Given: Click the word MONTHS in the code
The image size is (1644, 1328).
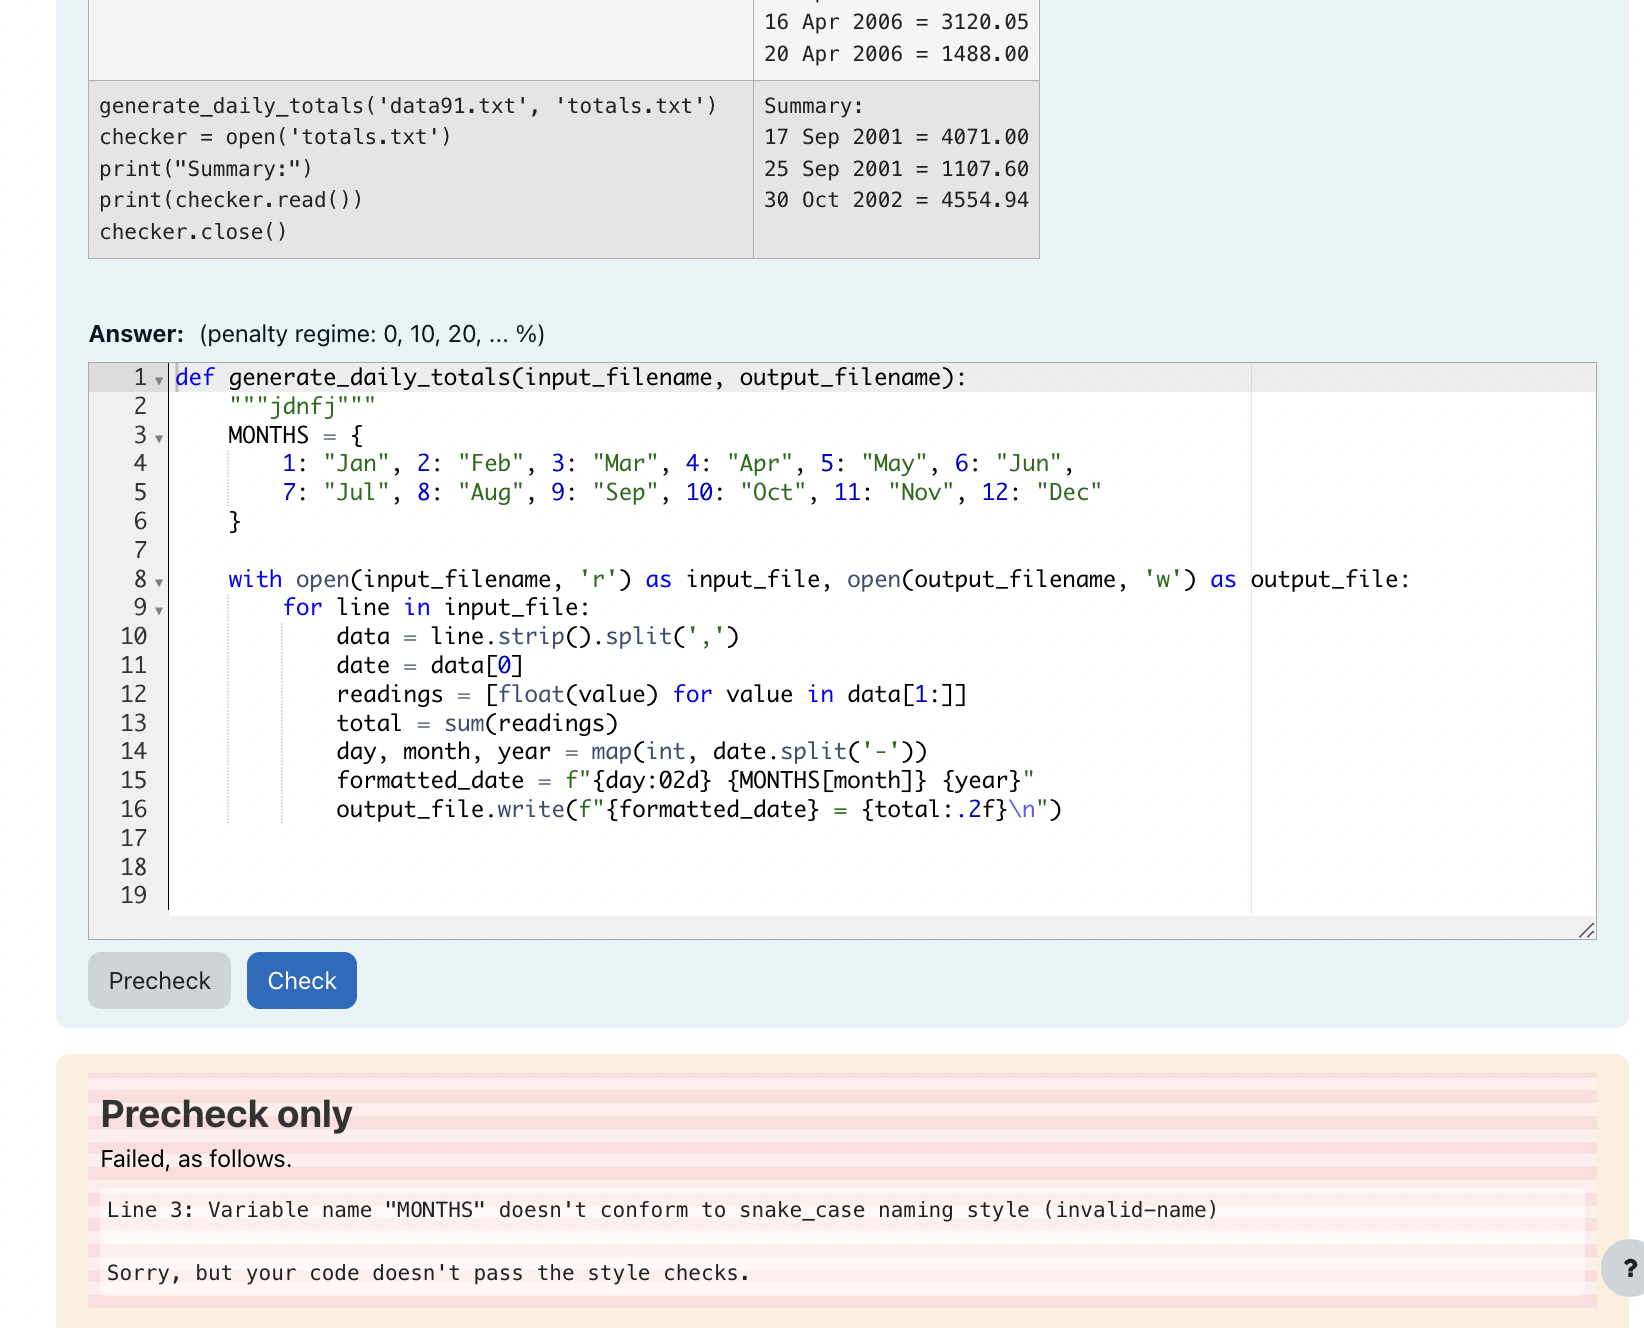Looking at the screenshot, I should tap(267, 434).
